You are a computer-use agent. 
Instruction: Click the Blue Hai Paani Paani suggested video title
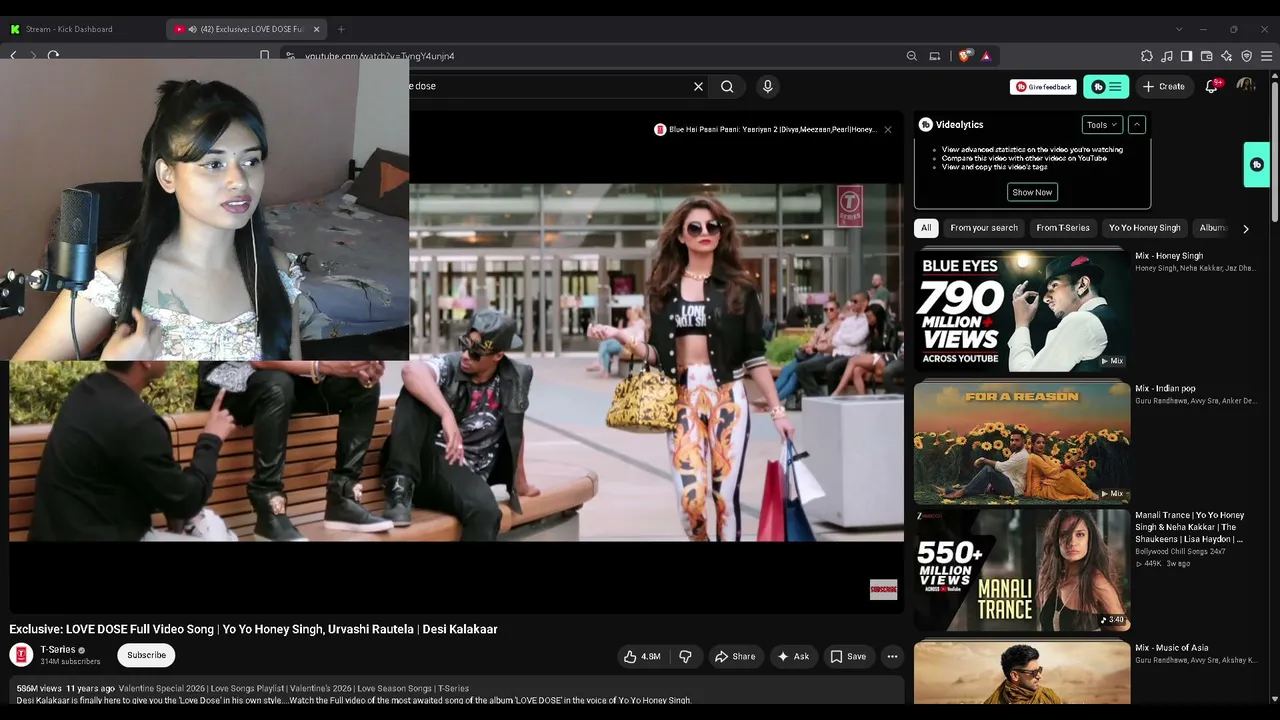pyautogui.click(x=772, y=130)
